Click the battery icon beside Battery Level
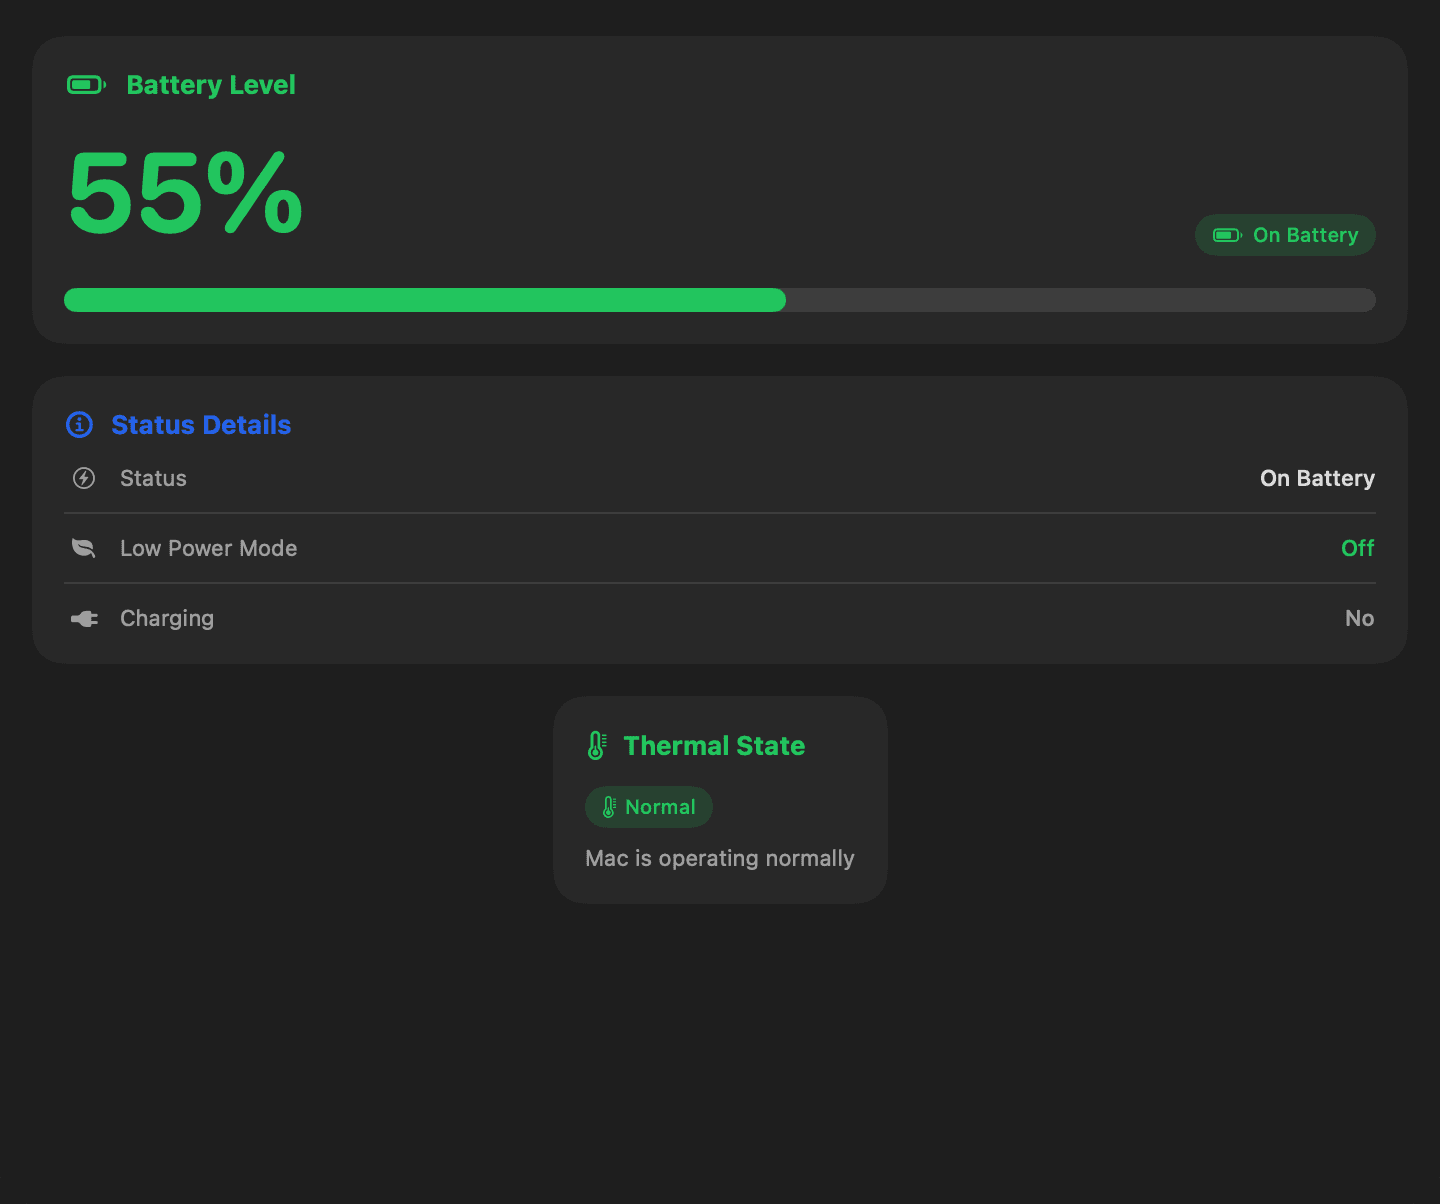1440x1204 pixels. (86, 85)
